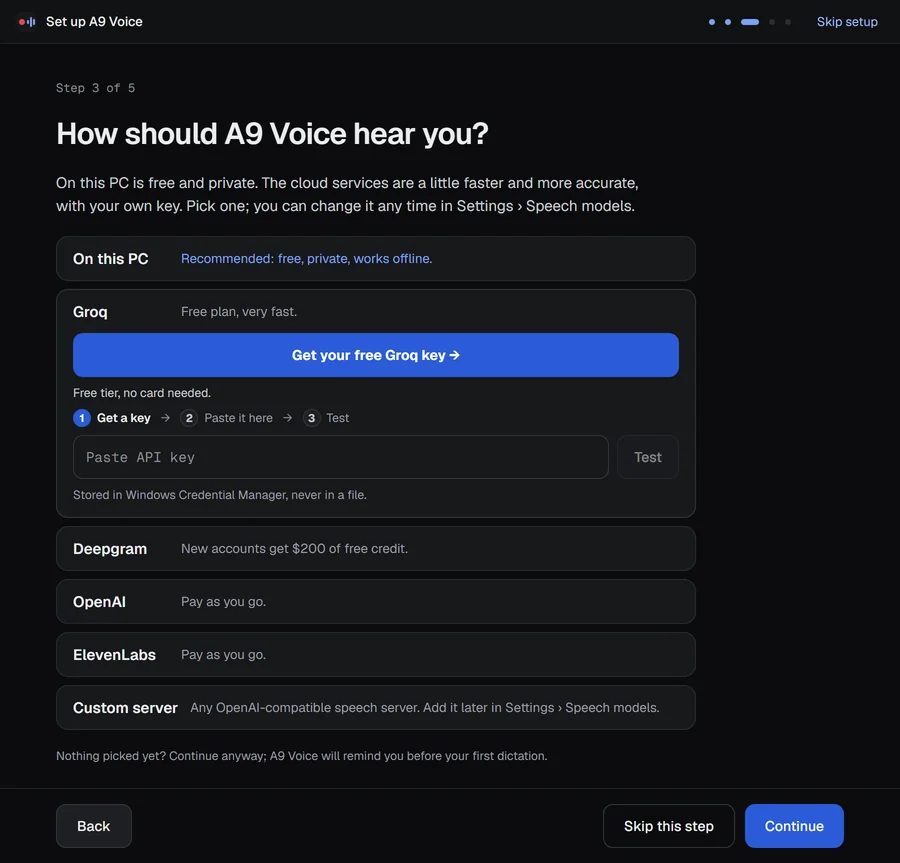Click the step 3 Test badge

point(311,418)
